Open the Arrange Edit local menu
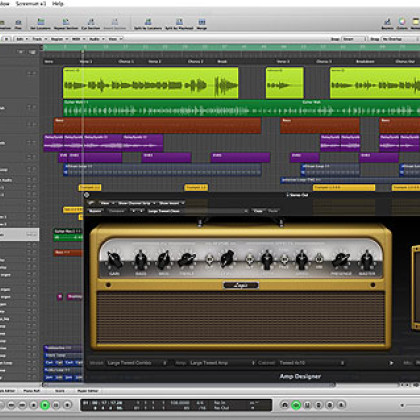 [x=21, y=39]
